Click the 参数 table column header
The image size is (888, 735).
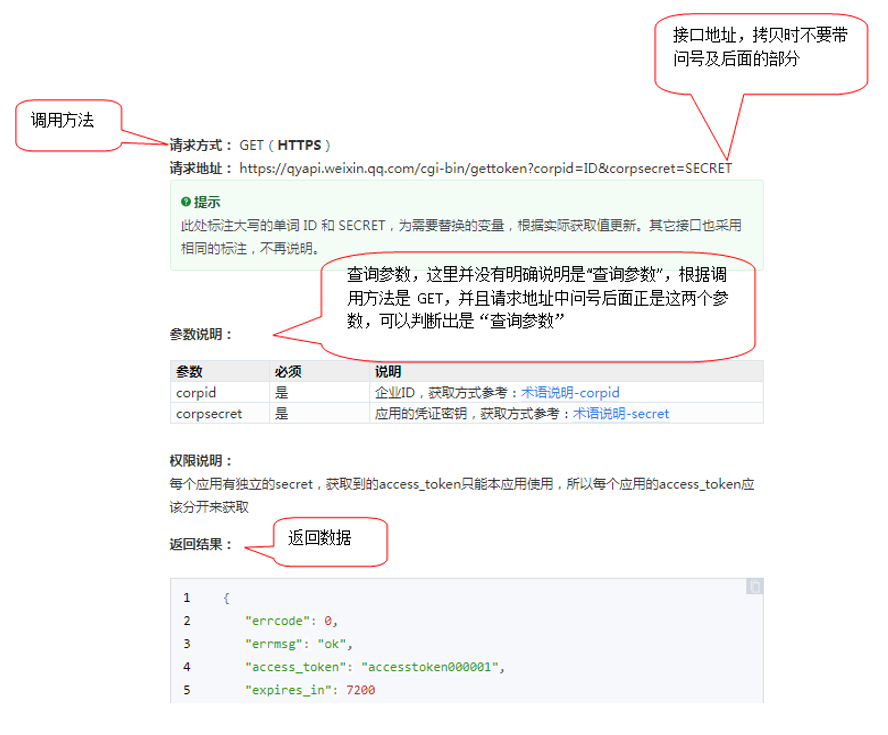point(189,372)
